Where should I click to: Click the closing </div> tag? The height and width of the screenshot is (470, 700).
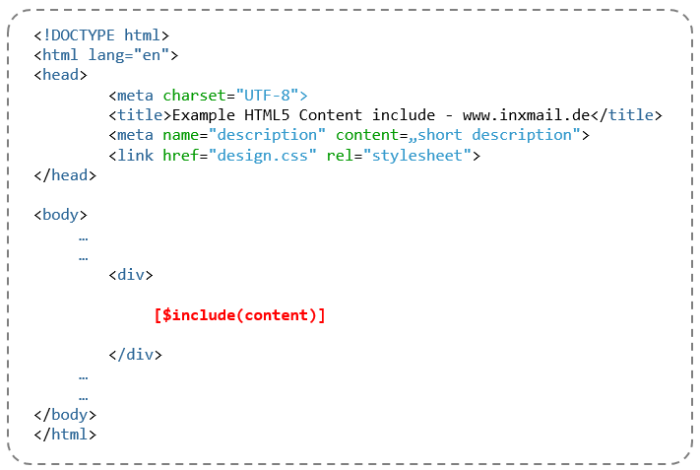pos(135,354)
